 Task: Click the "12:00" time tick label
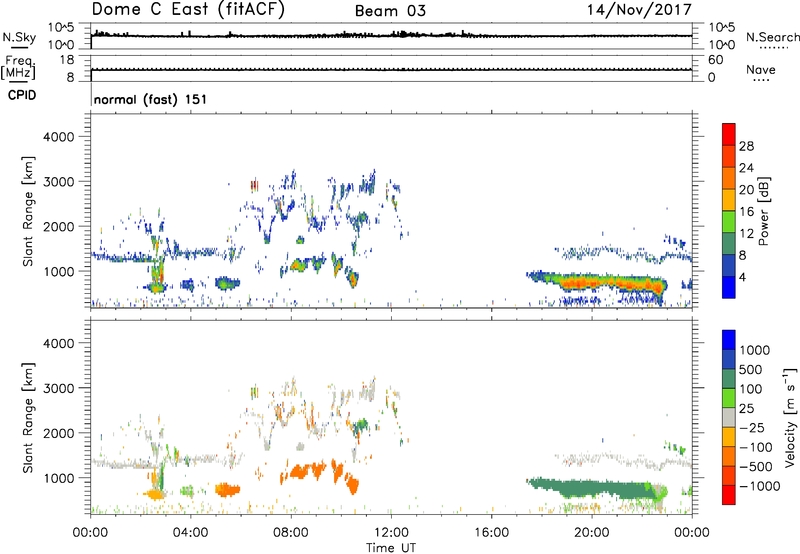point(391,533)
